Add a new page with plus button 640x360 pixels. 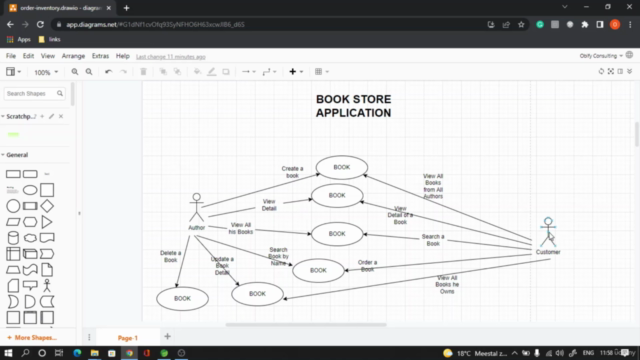(167, 337)
